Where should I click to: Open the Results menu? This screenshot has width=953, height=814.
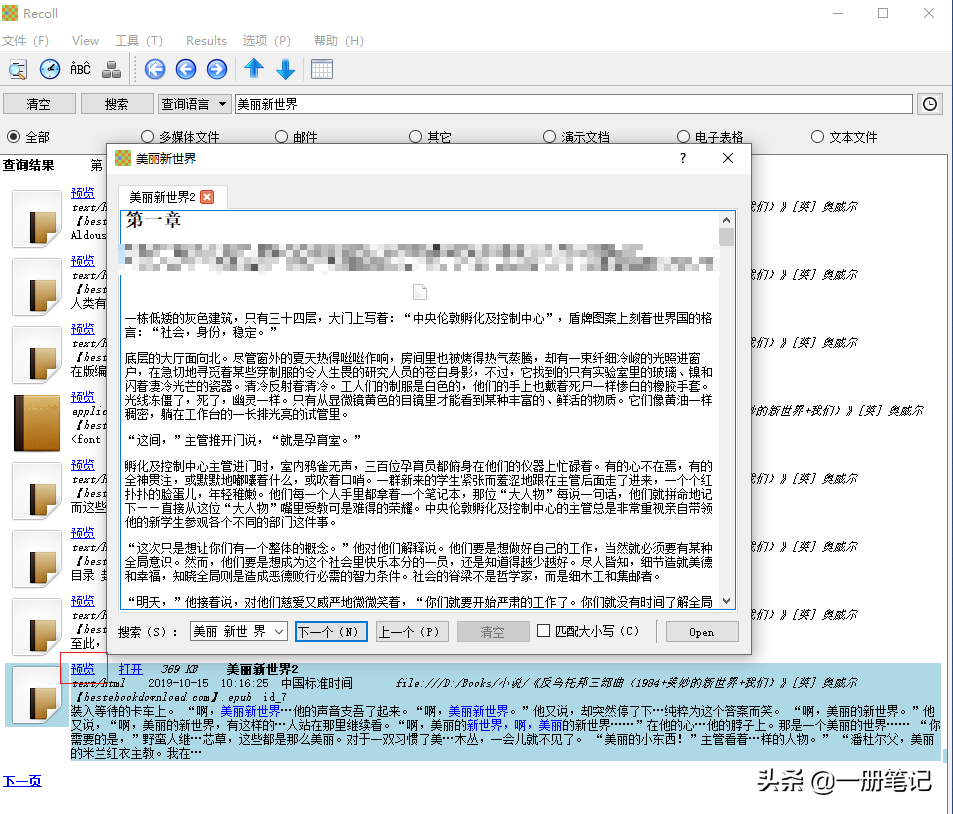pos(206,41)
